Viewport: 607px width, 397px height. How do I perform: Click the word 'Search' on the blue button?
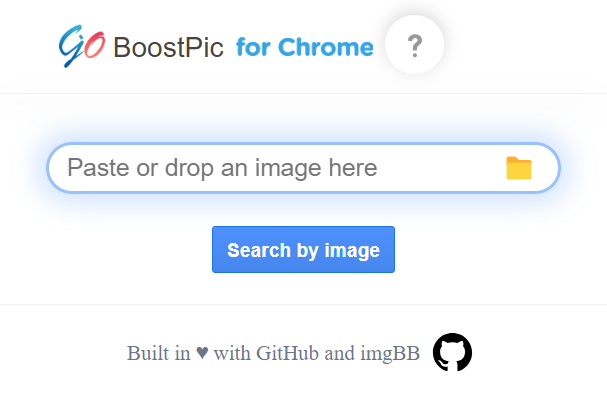(259, 250)
